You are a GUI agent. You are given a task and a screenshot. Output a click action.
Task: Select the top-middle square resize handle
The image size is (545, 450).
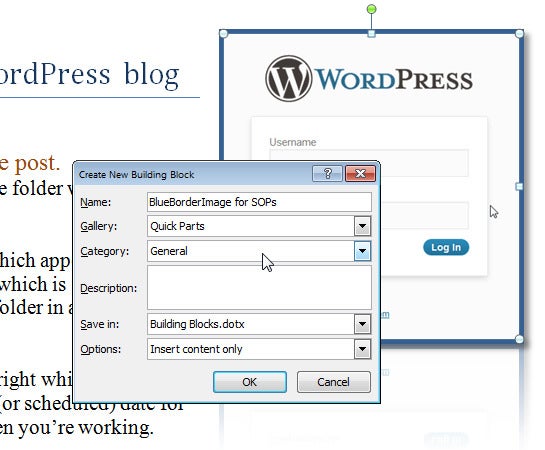pos(372,34)
